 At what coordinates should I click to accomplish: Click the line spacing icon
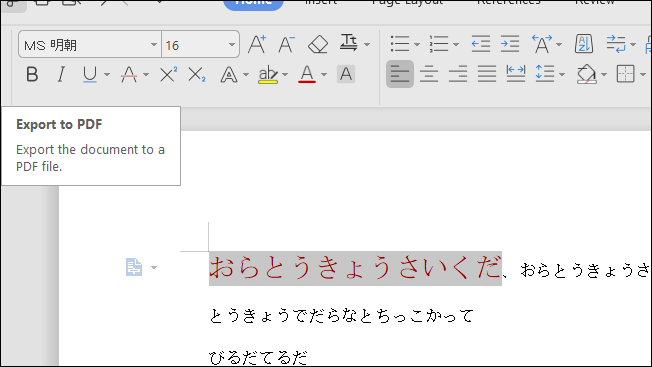tap(545, 74)
